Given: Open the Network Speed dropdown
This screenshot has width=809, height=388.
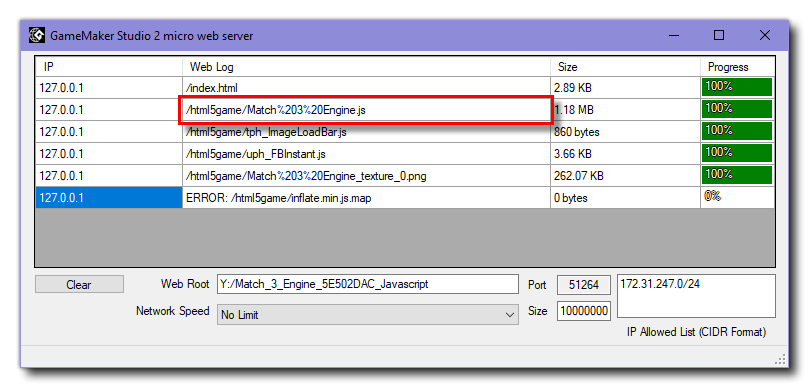Looking at the screenshot, I should (367, 315).
